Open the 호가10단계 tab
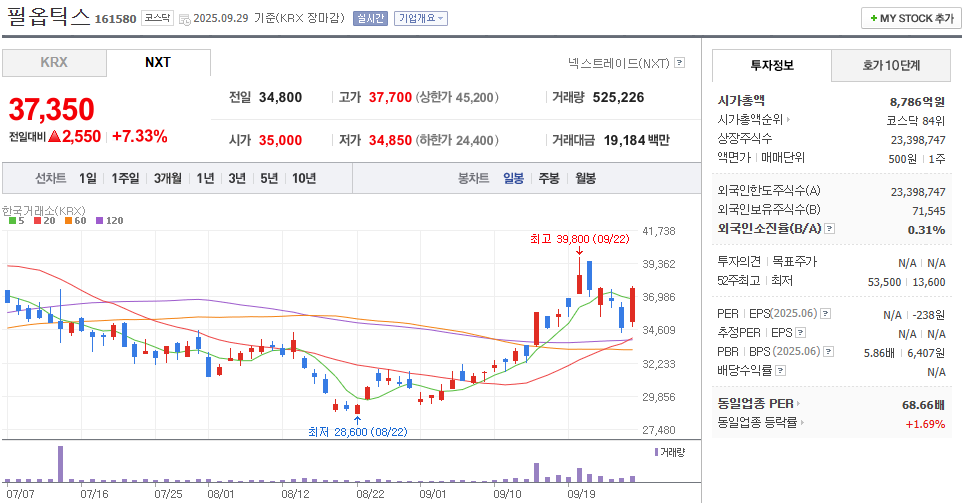The image size is (967, 503). [891, 65]
